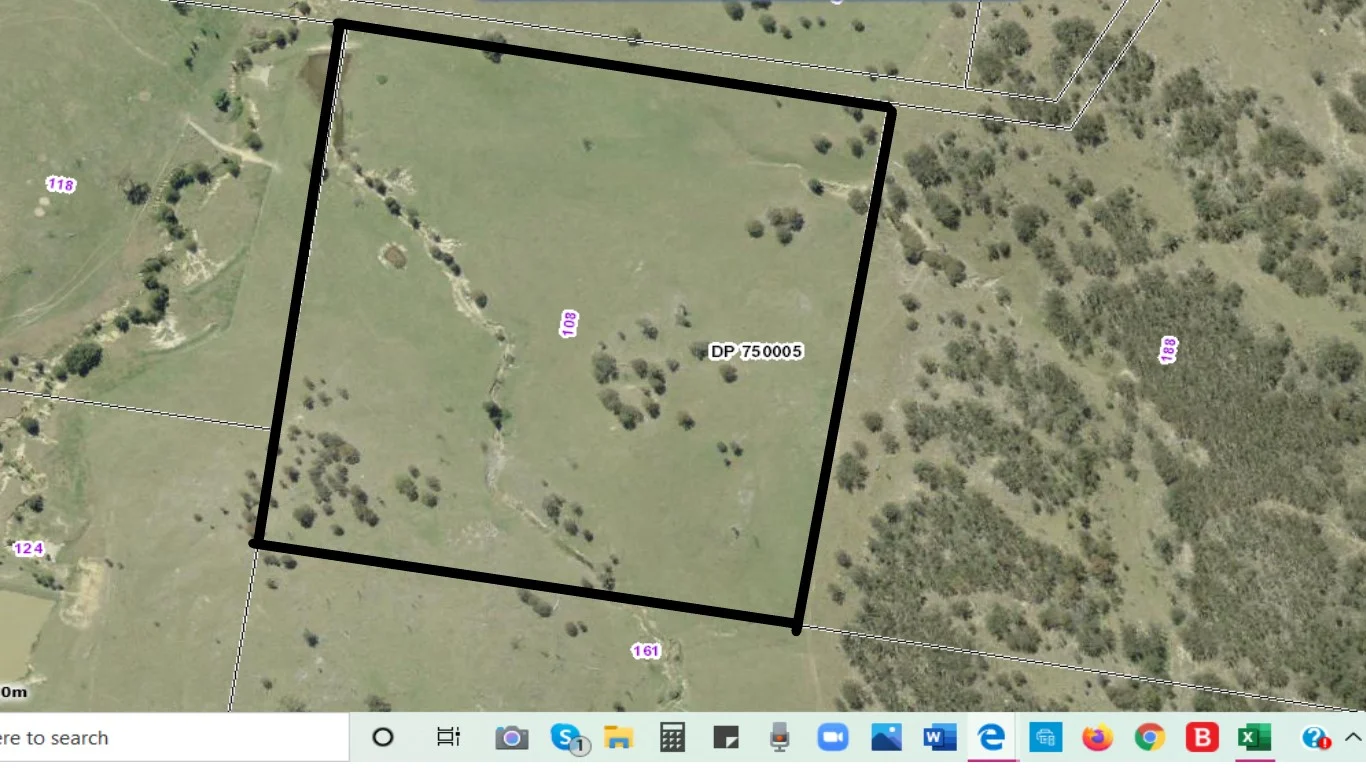Click lot 118 label on map
Screen dimensions: 1366x768
pyautogui.click(x=61, y=185)
